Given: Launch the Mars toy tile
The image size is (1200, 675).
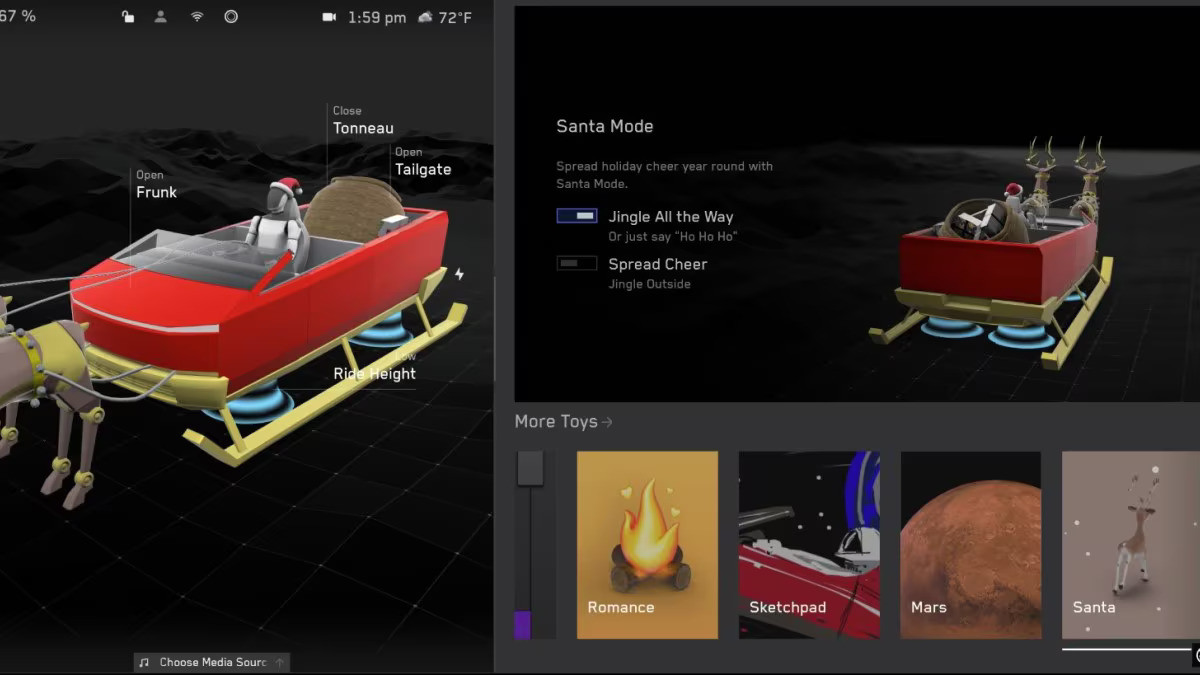Looking at the screenshot, I should (970, 545).
